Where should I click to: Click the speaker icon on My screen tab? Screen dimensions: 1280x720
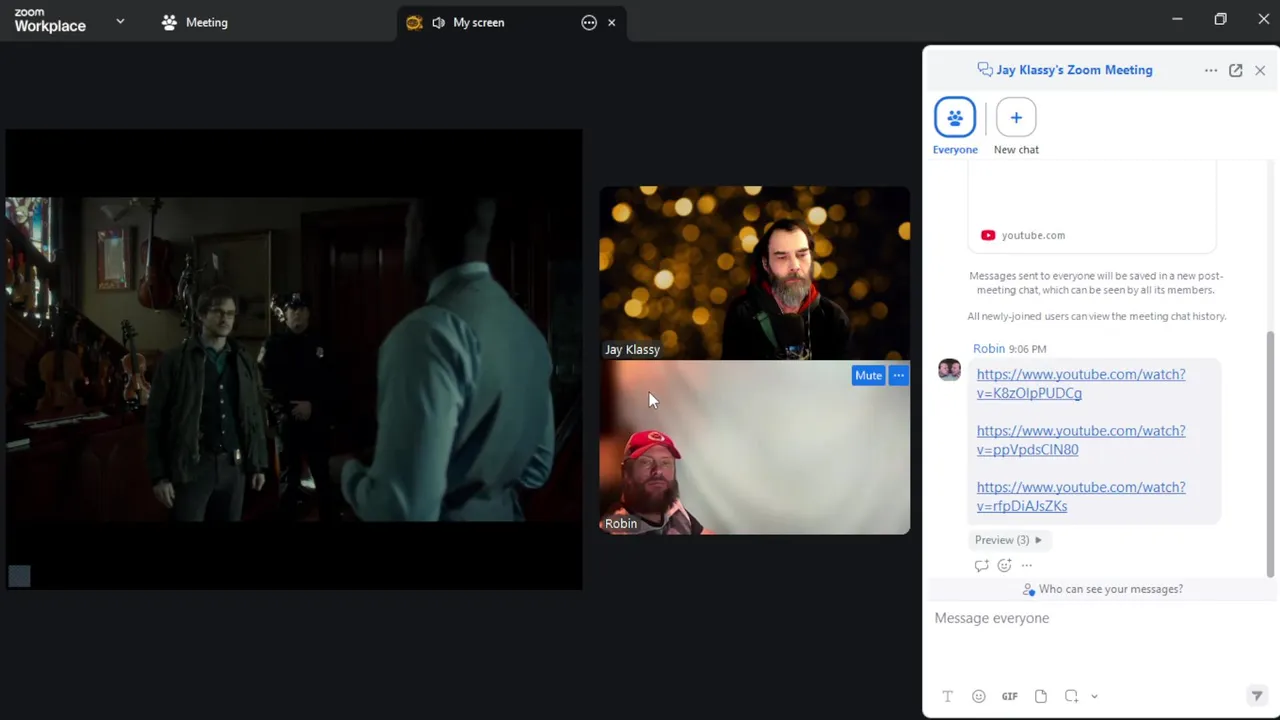coord(438,22)
